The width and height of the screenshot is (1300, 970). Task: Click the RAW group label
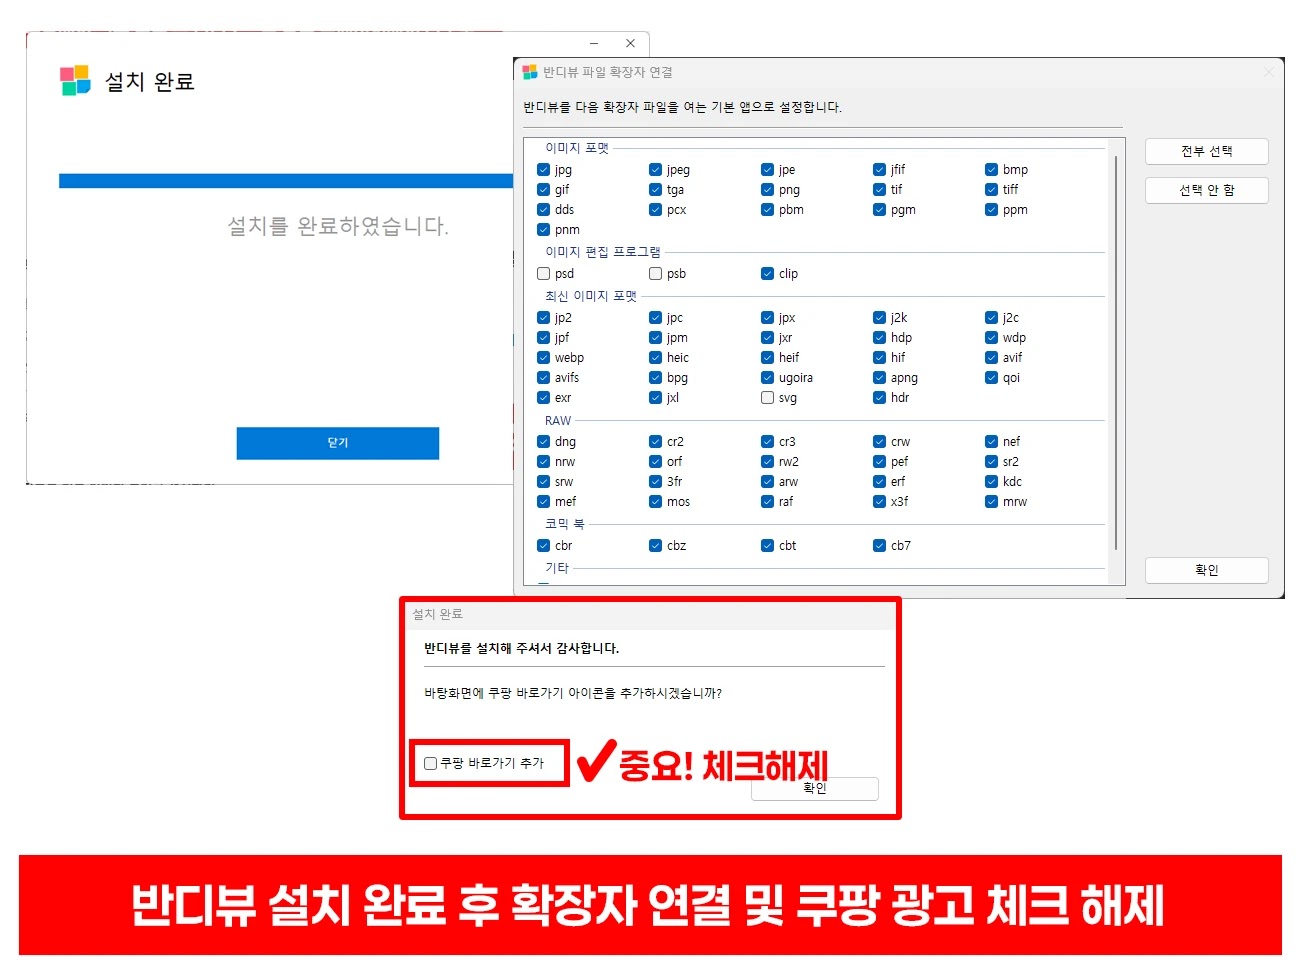[x=558, y=421]
